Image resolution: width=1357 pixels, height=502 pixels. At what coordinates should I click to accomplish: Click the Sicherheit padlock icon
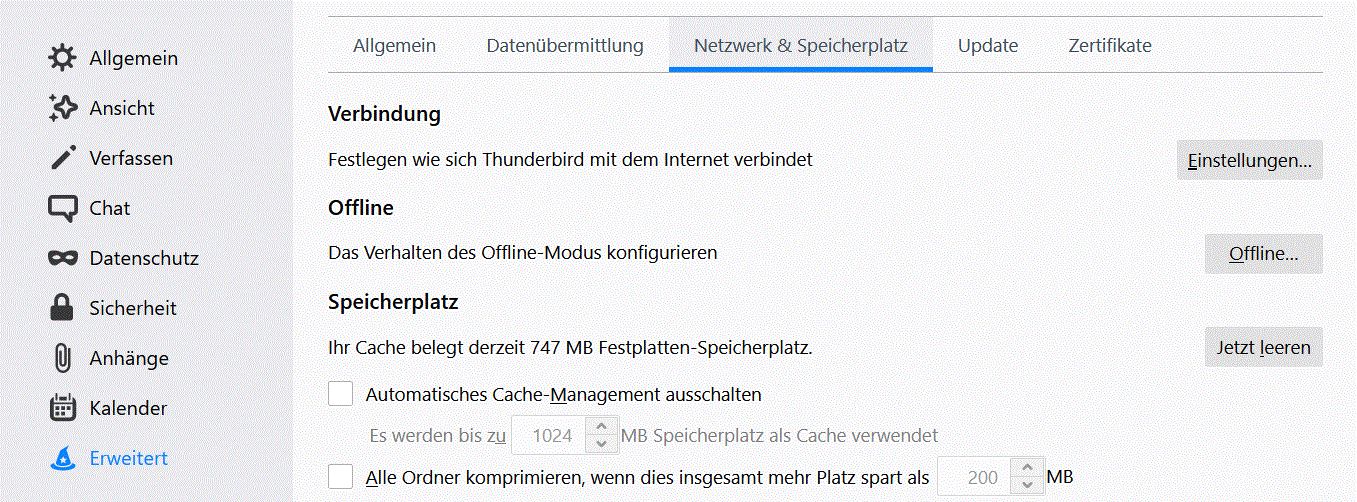(x=62, y=308)
